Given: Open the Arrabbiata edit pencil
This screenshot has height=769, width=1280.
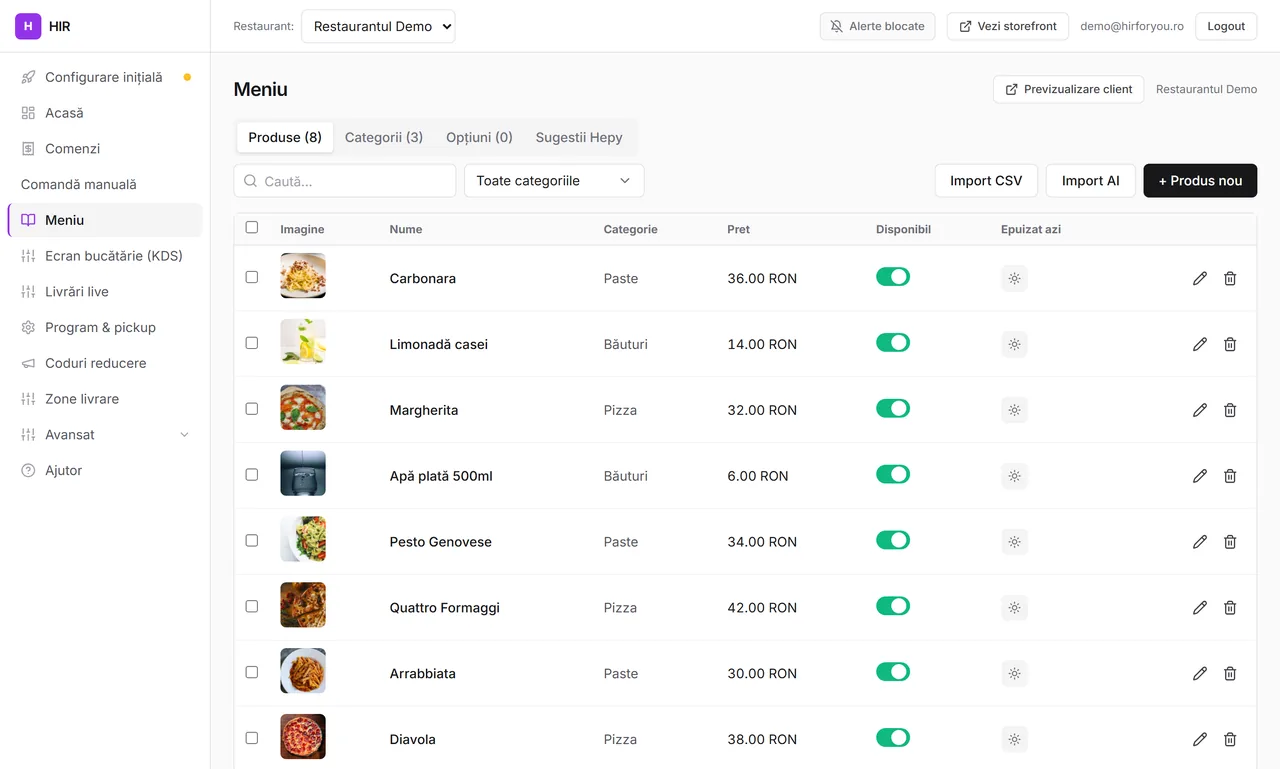Looking at the screenshot, I should click(1200, 674).
